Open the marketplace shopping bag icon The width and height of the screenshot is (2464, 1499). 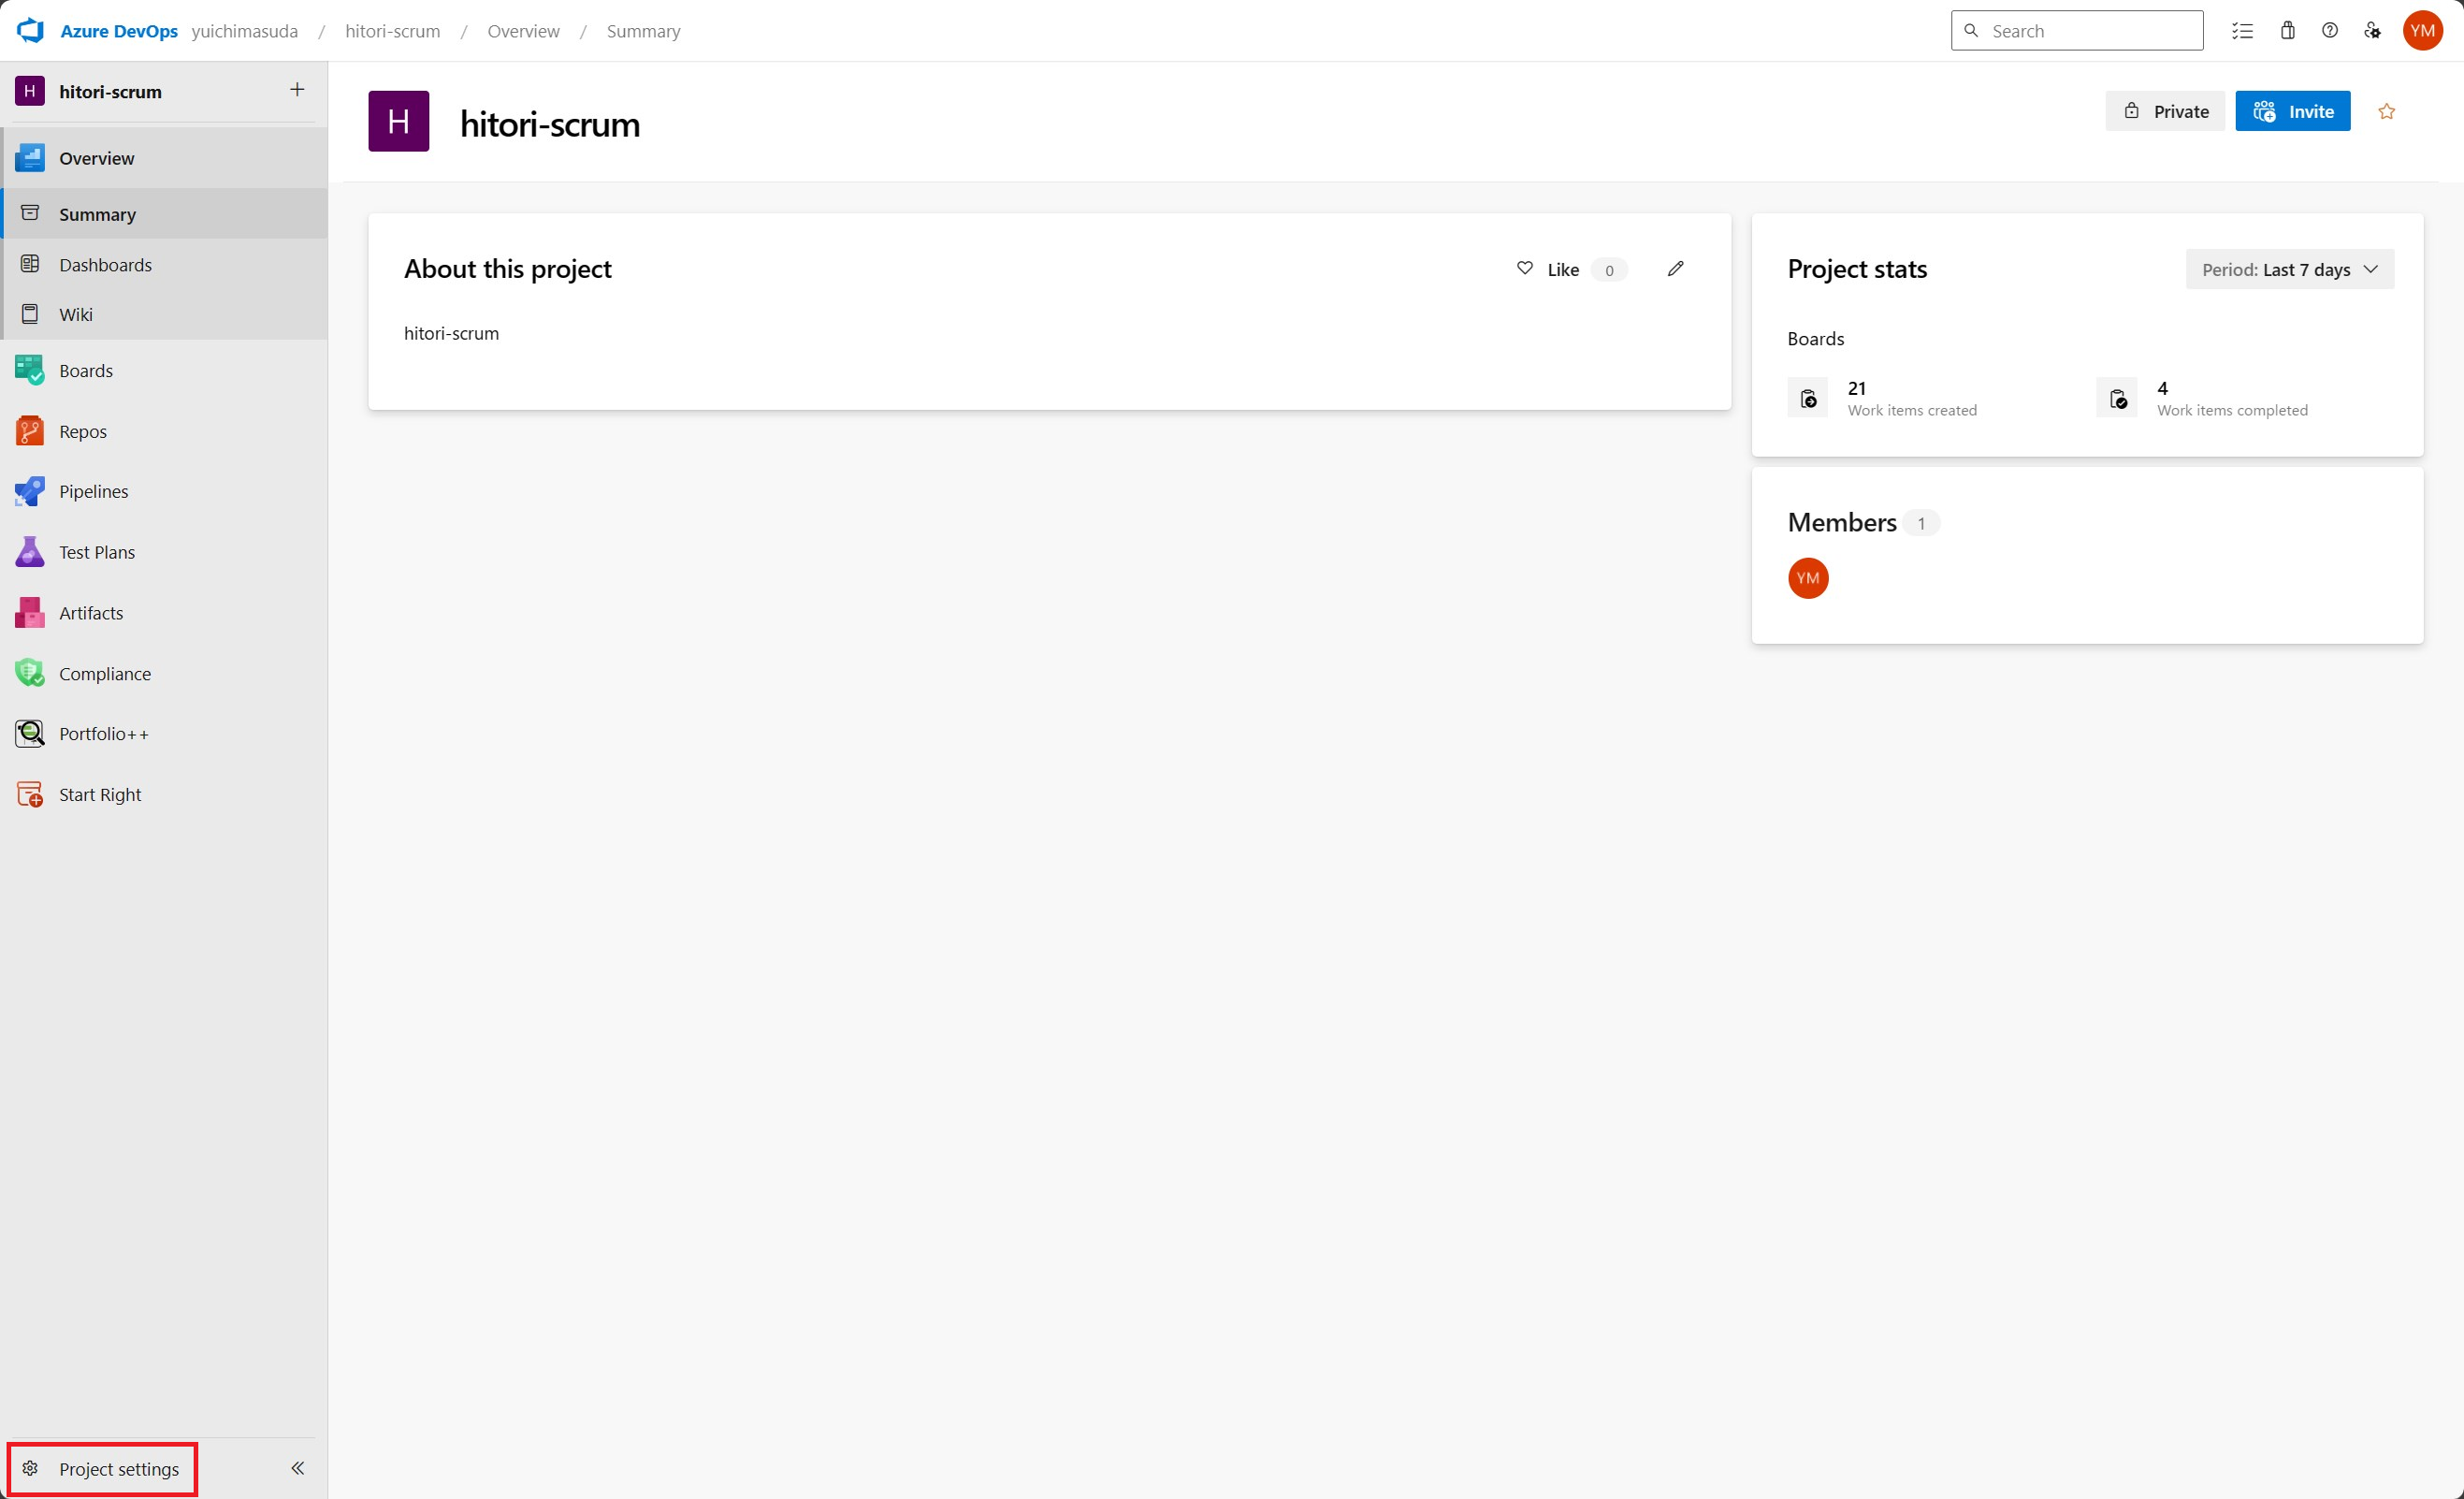2287,31
